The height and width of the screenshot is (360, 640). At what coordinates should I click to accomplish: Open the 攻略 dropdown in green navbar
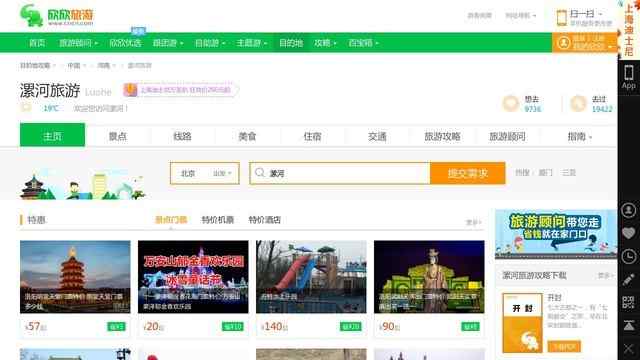[325, 43]
